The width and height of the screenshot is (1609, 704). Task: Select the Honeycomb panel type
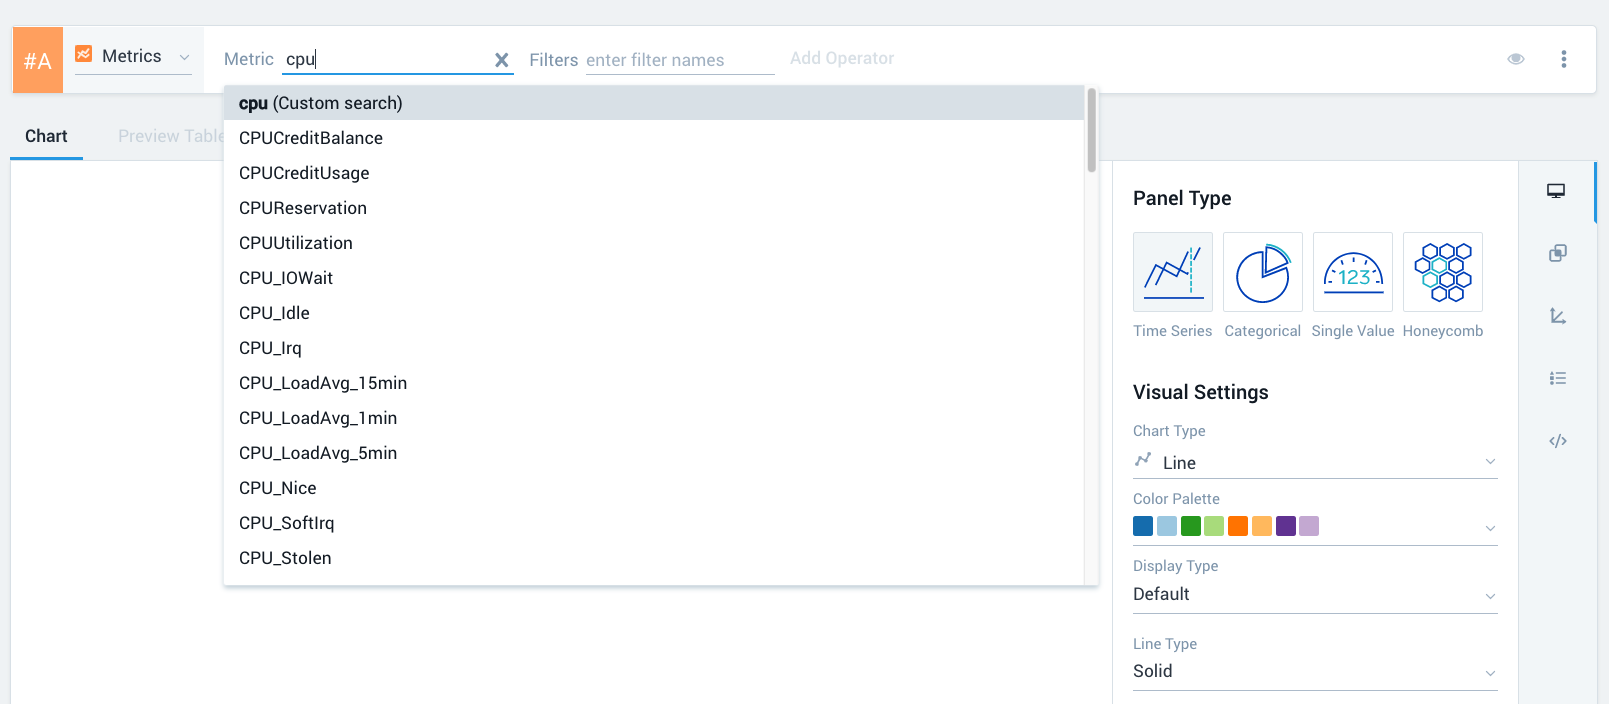click(1442, 272)
